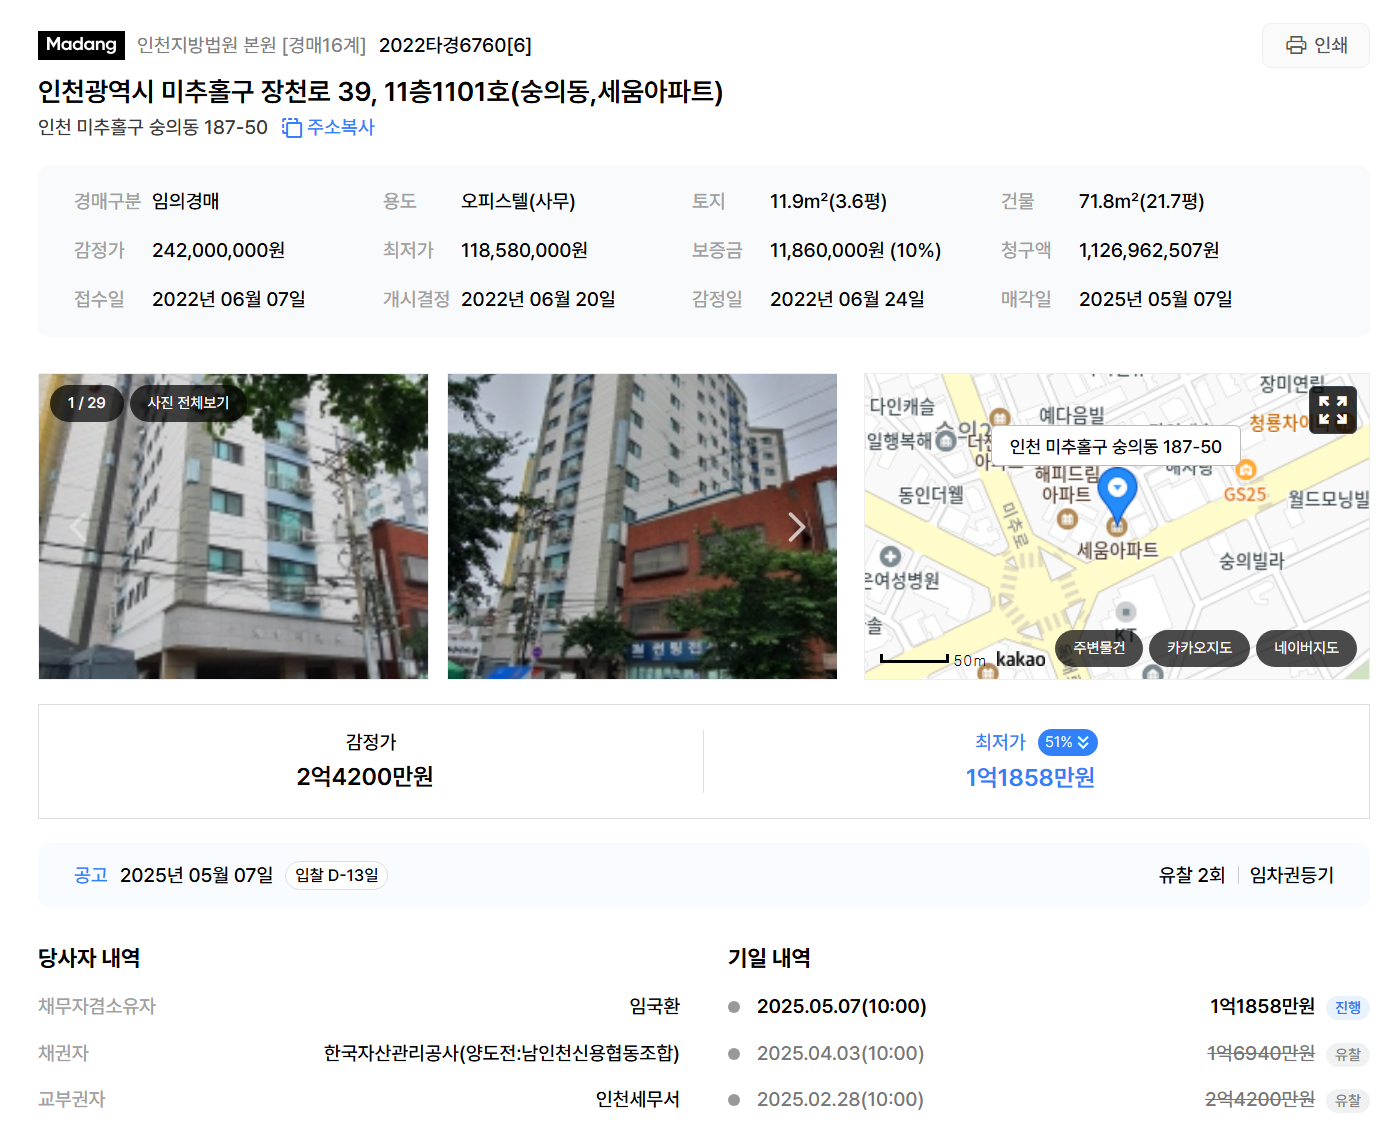Click the 입찰 D-13일 badge
This screenshot has height=1128, width=1384.
click(337, 875)
